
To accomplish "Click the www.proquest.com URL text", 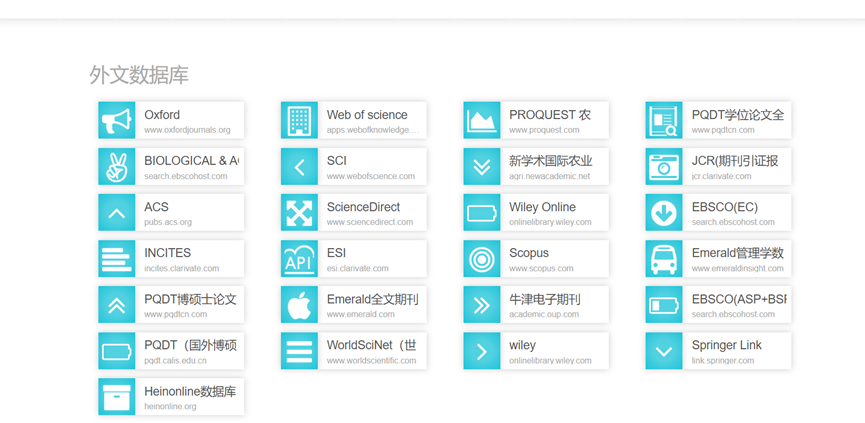I will (x=544, y=130).
